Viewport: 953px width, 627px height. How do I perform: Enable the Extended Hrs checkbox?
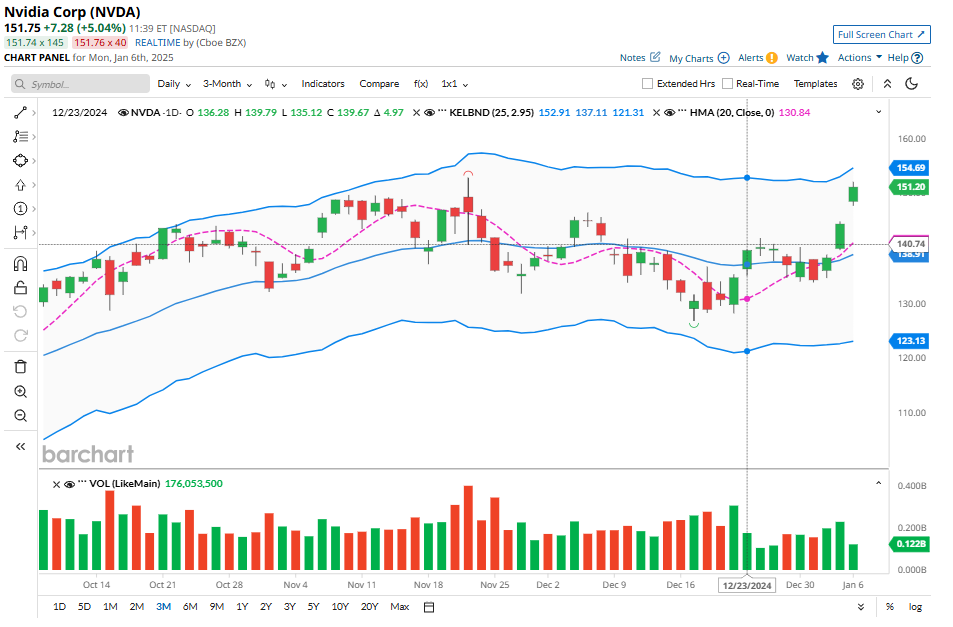click(x=648, y=84)
